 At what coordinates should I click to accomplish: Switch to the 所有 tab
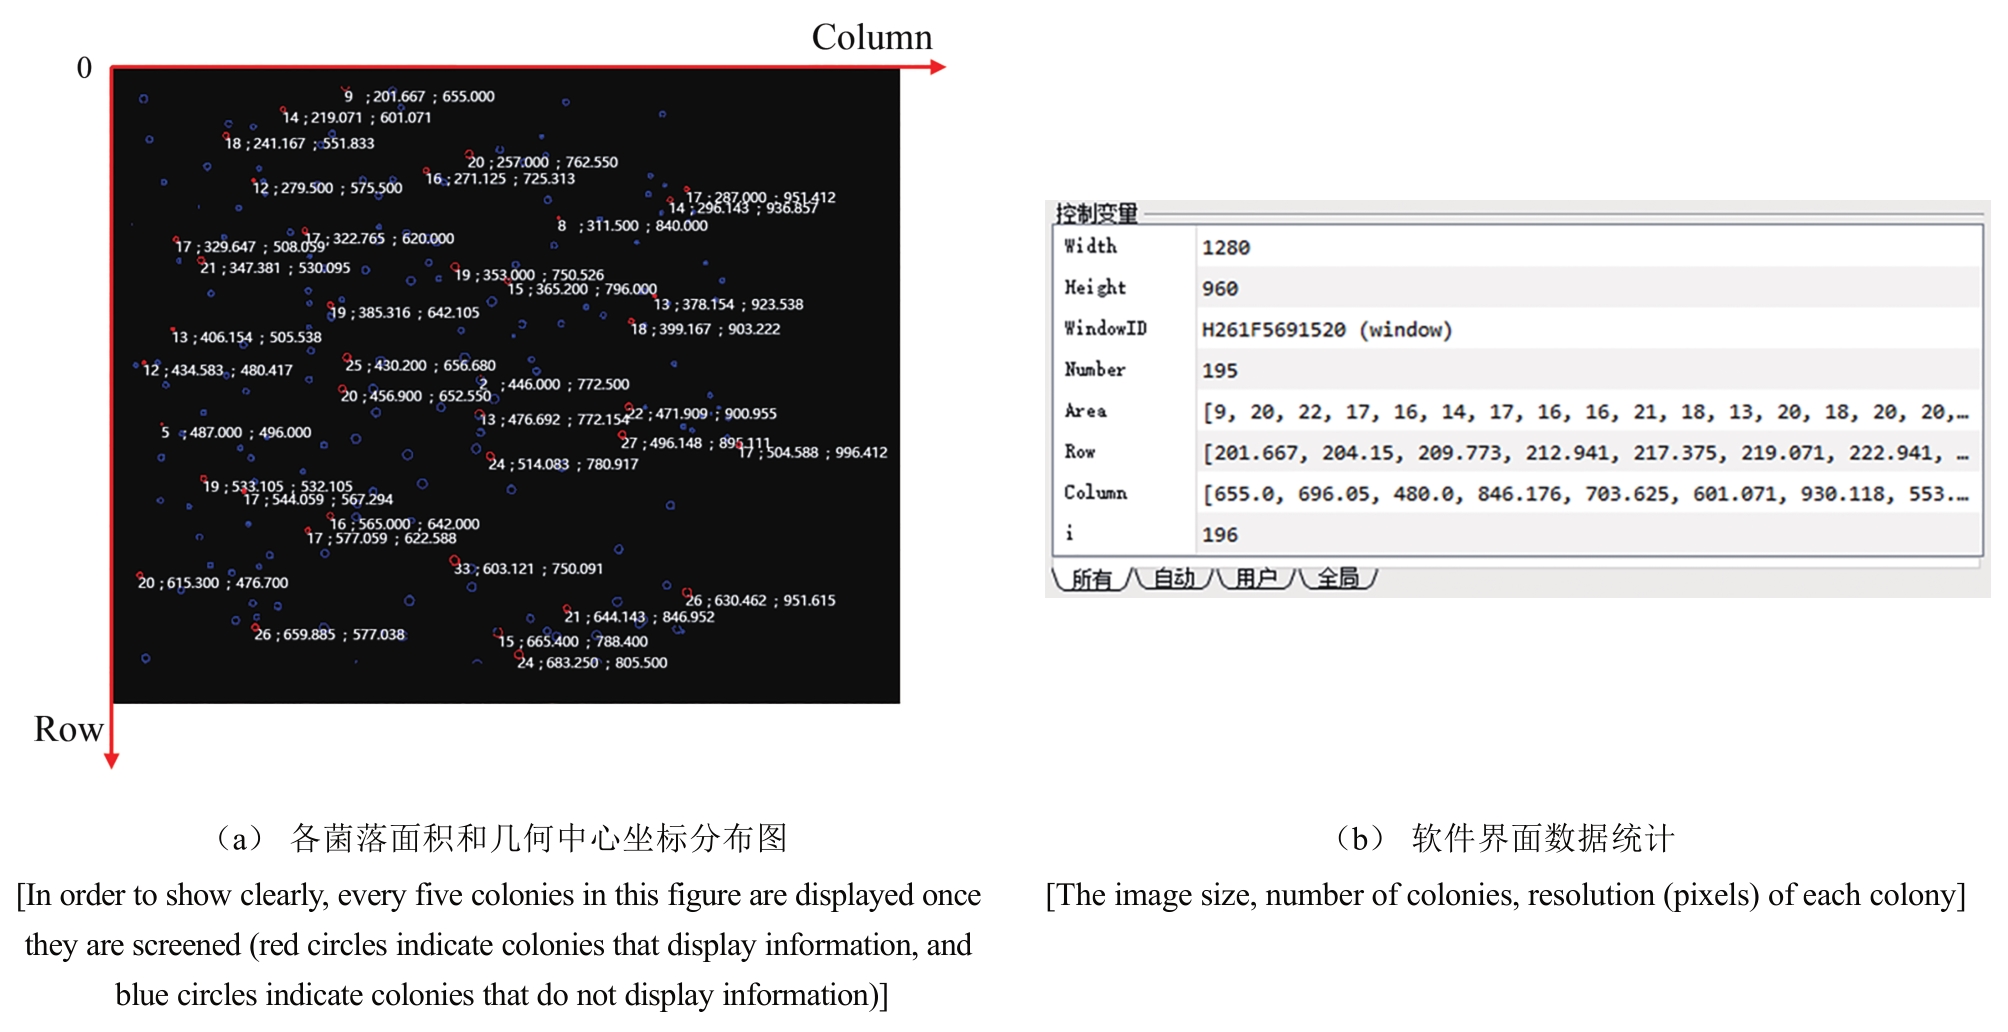click(x=1091, y=579)
